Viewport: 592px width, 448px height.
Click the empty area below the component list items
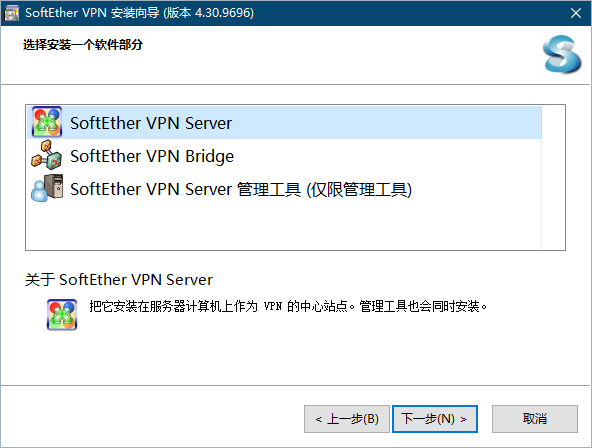tap(284, 227)
